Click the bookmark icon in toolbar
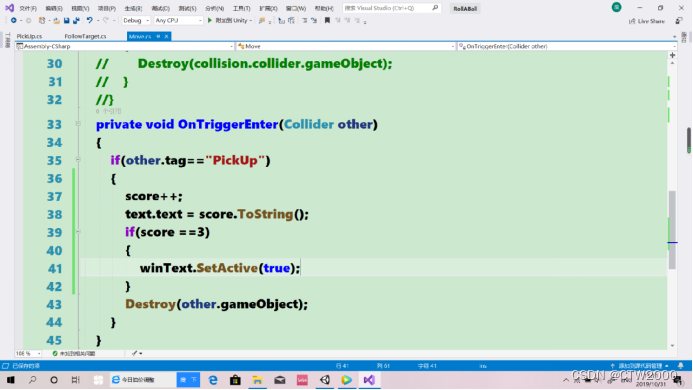The width and height of the screenshot is (693, 390). click(327, 20)
